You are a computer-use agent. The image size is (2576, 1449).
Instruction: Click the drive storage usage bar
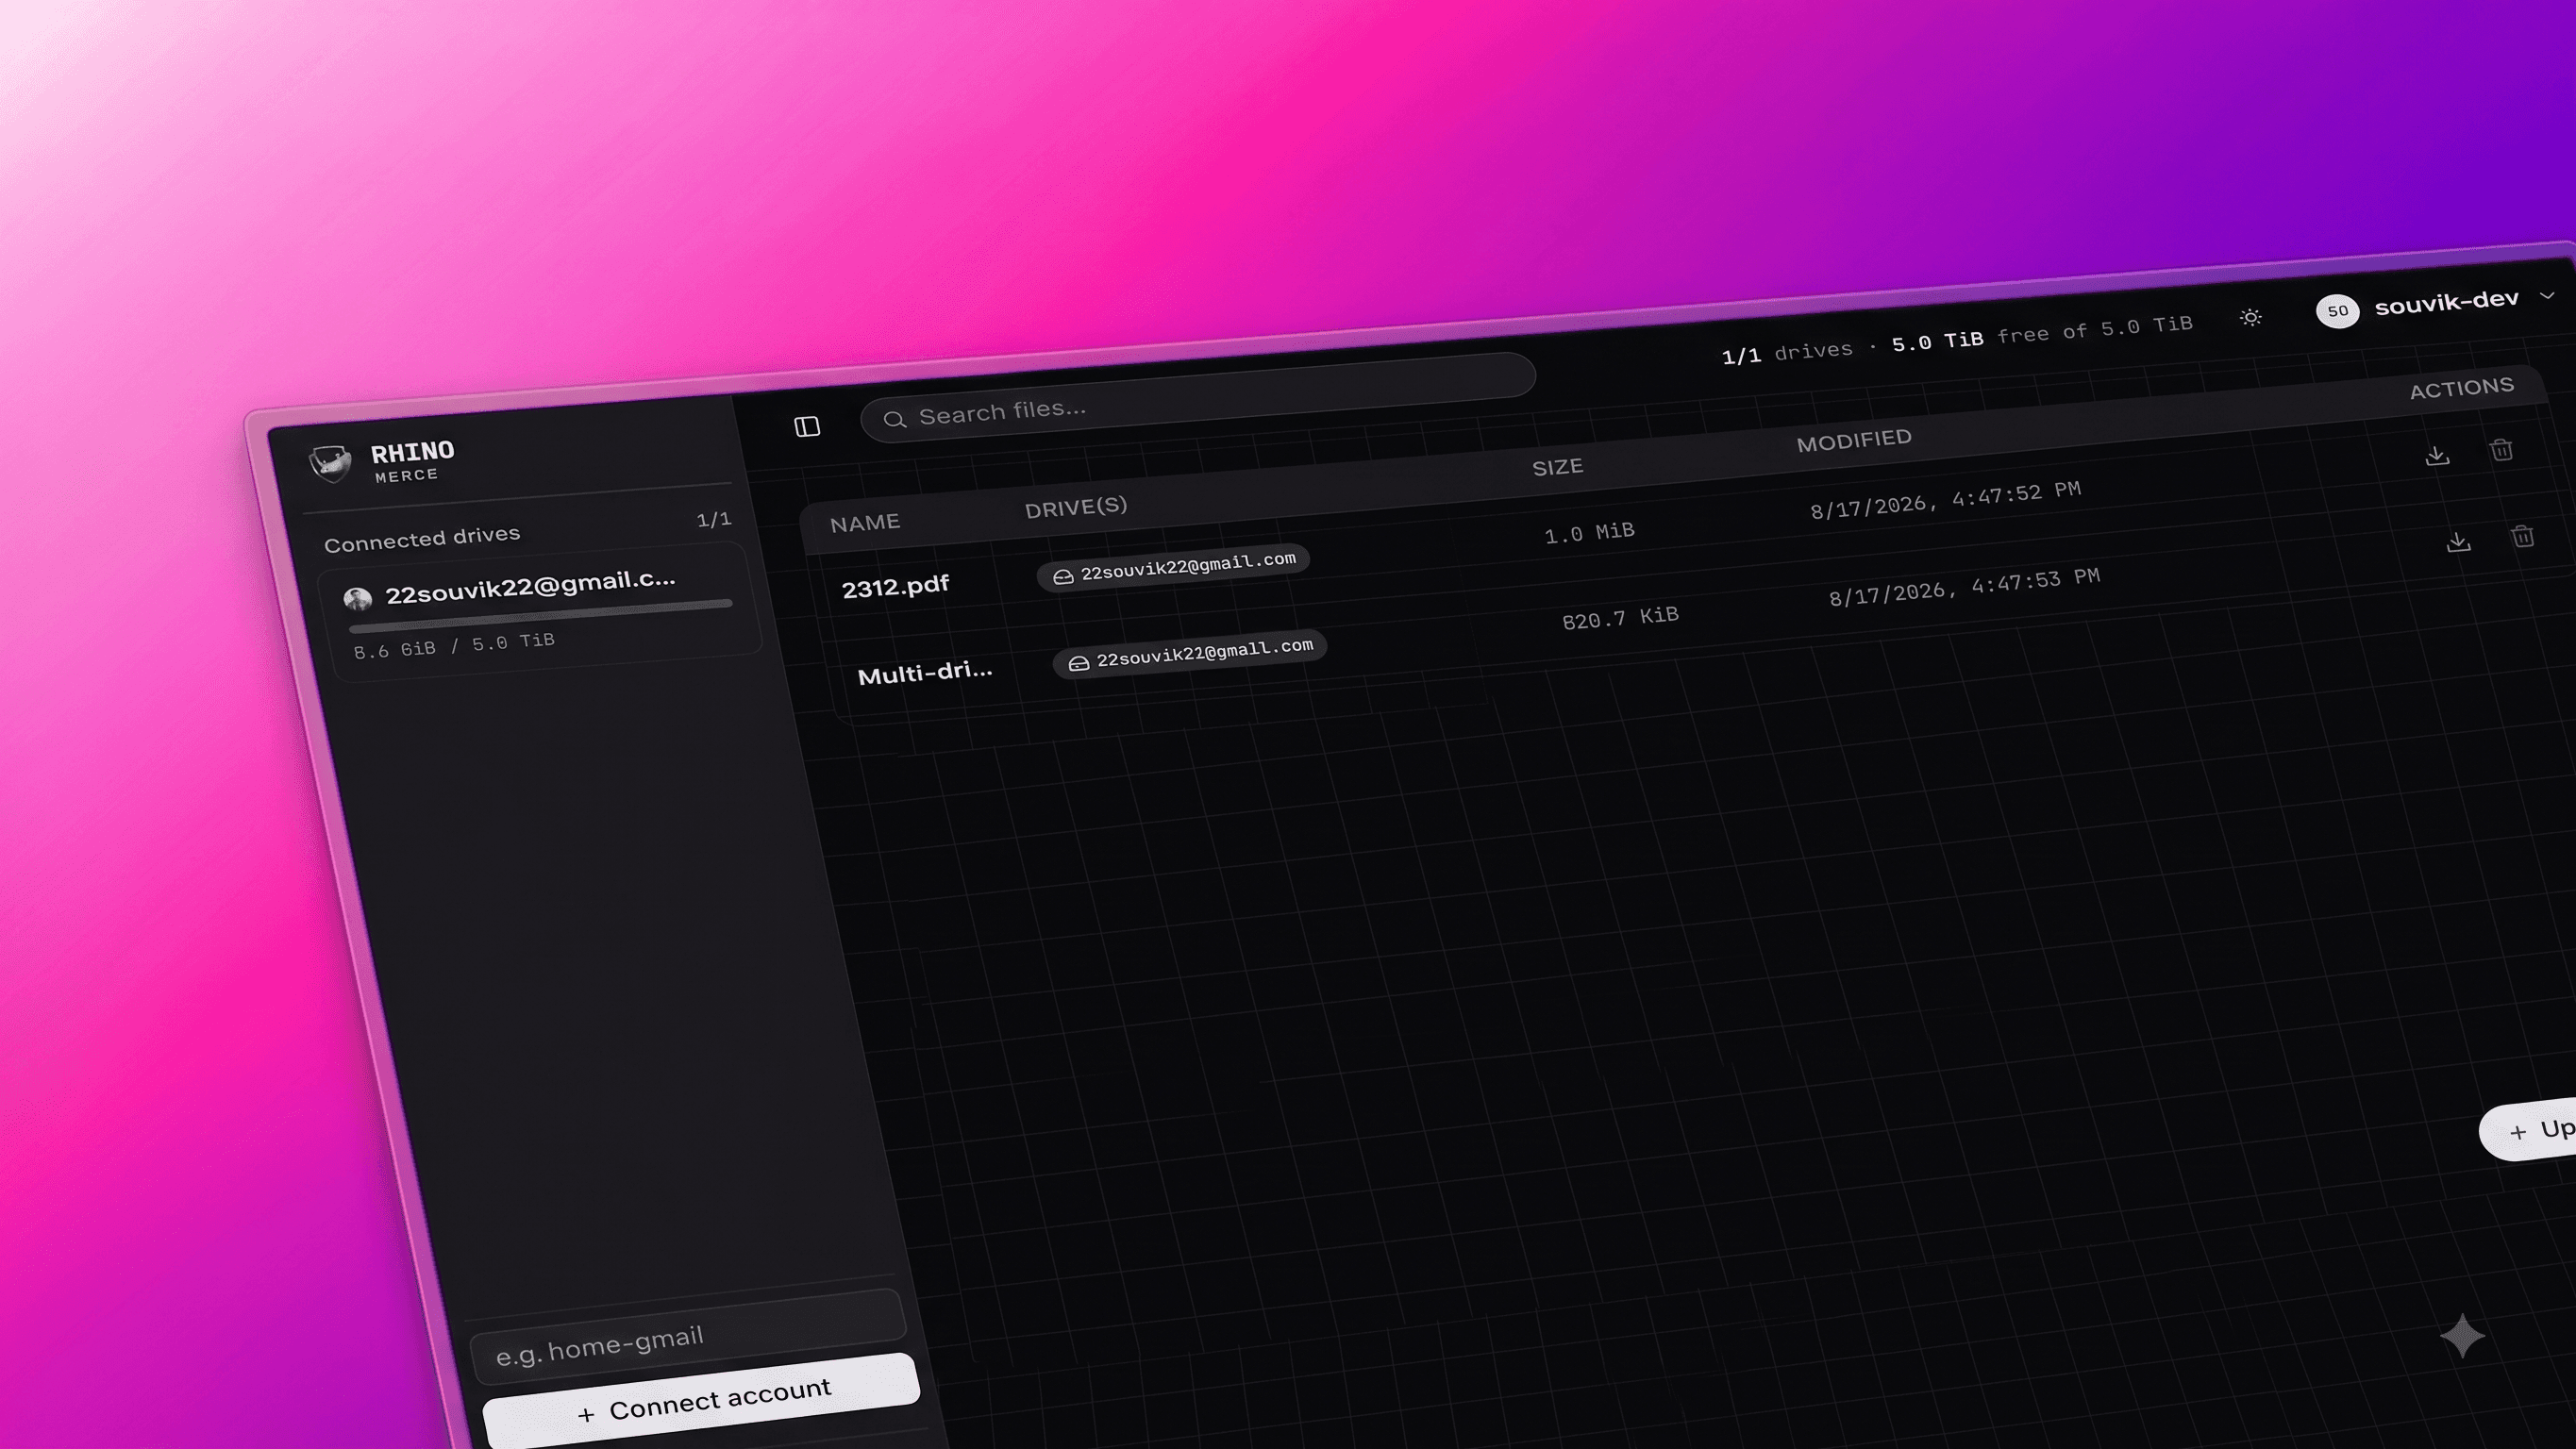541,616
